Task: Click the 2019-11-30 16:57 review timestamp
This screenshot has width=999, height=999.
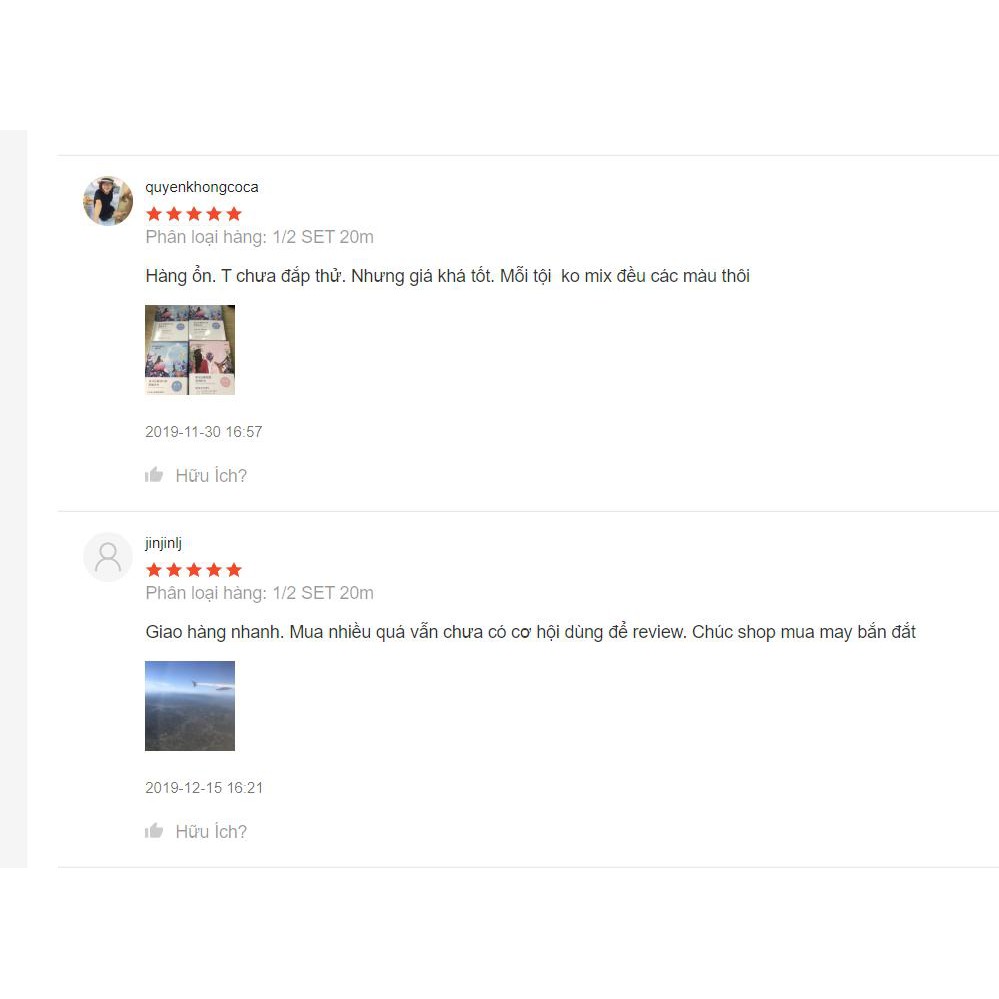Action: [204, 432]
